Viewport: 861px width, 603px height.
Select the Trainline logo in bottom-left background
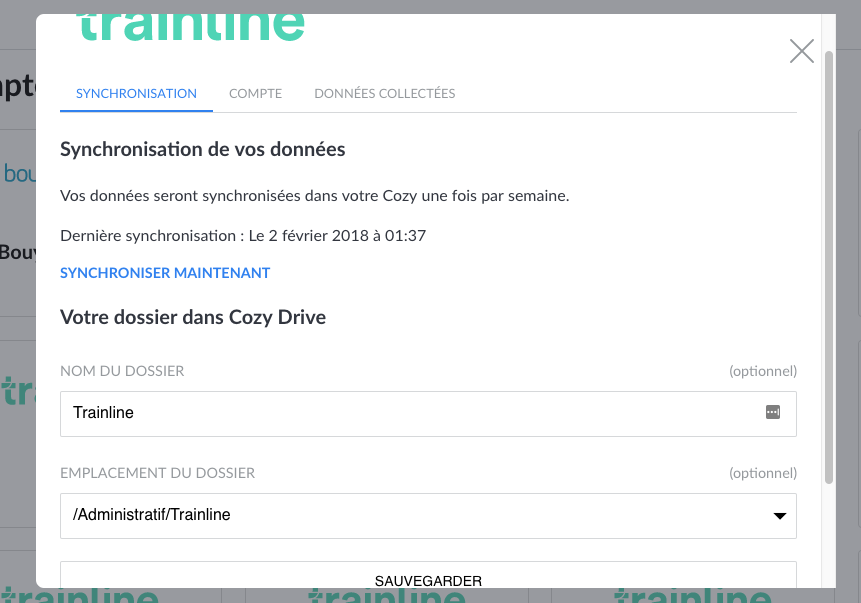(80, 592)
